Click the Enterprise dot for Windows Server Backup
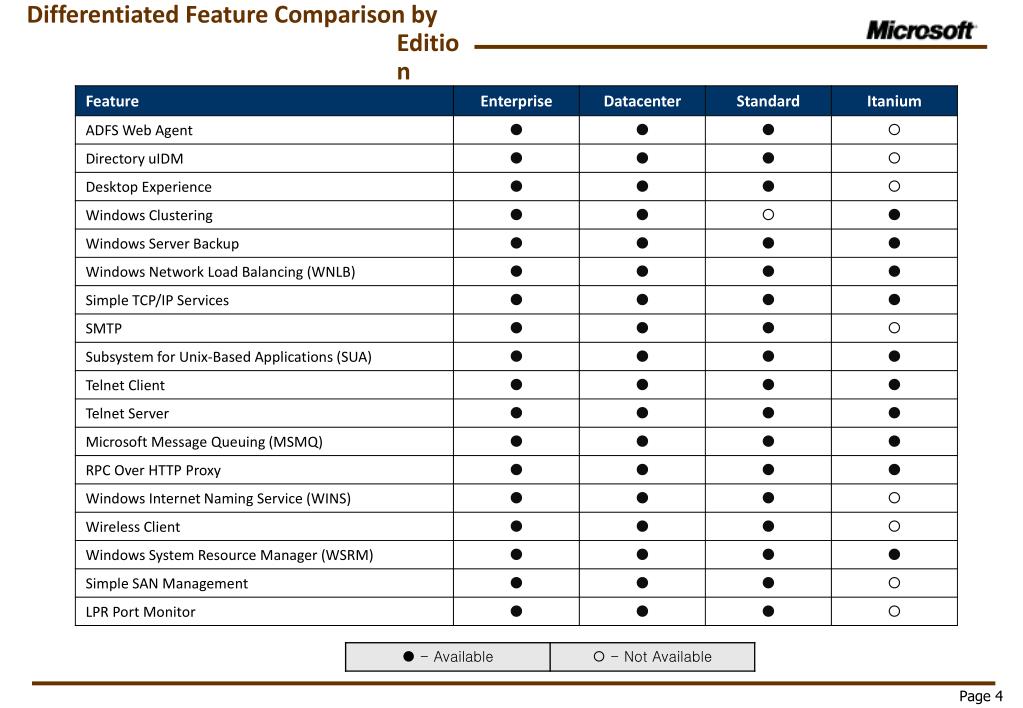 pos(516,243)
